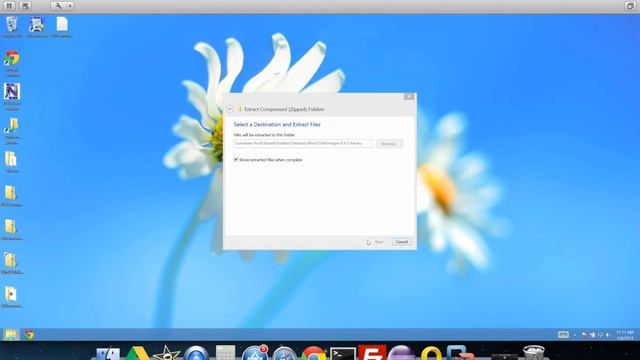The width and height of the screenshot is (640, 360).
Task: Open the yellow ring icon in the dock
Action: coord(431,353)
